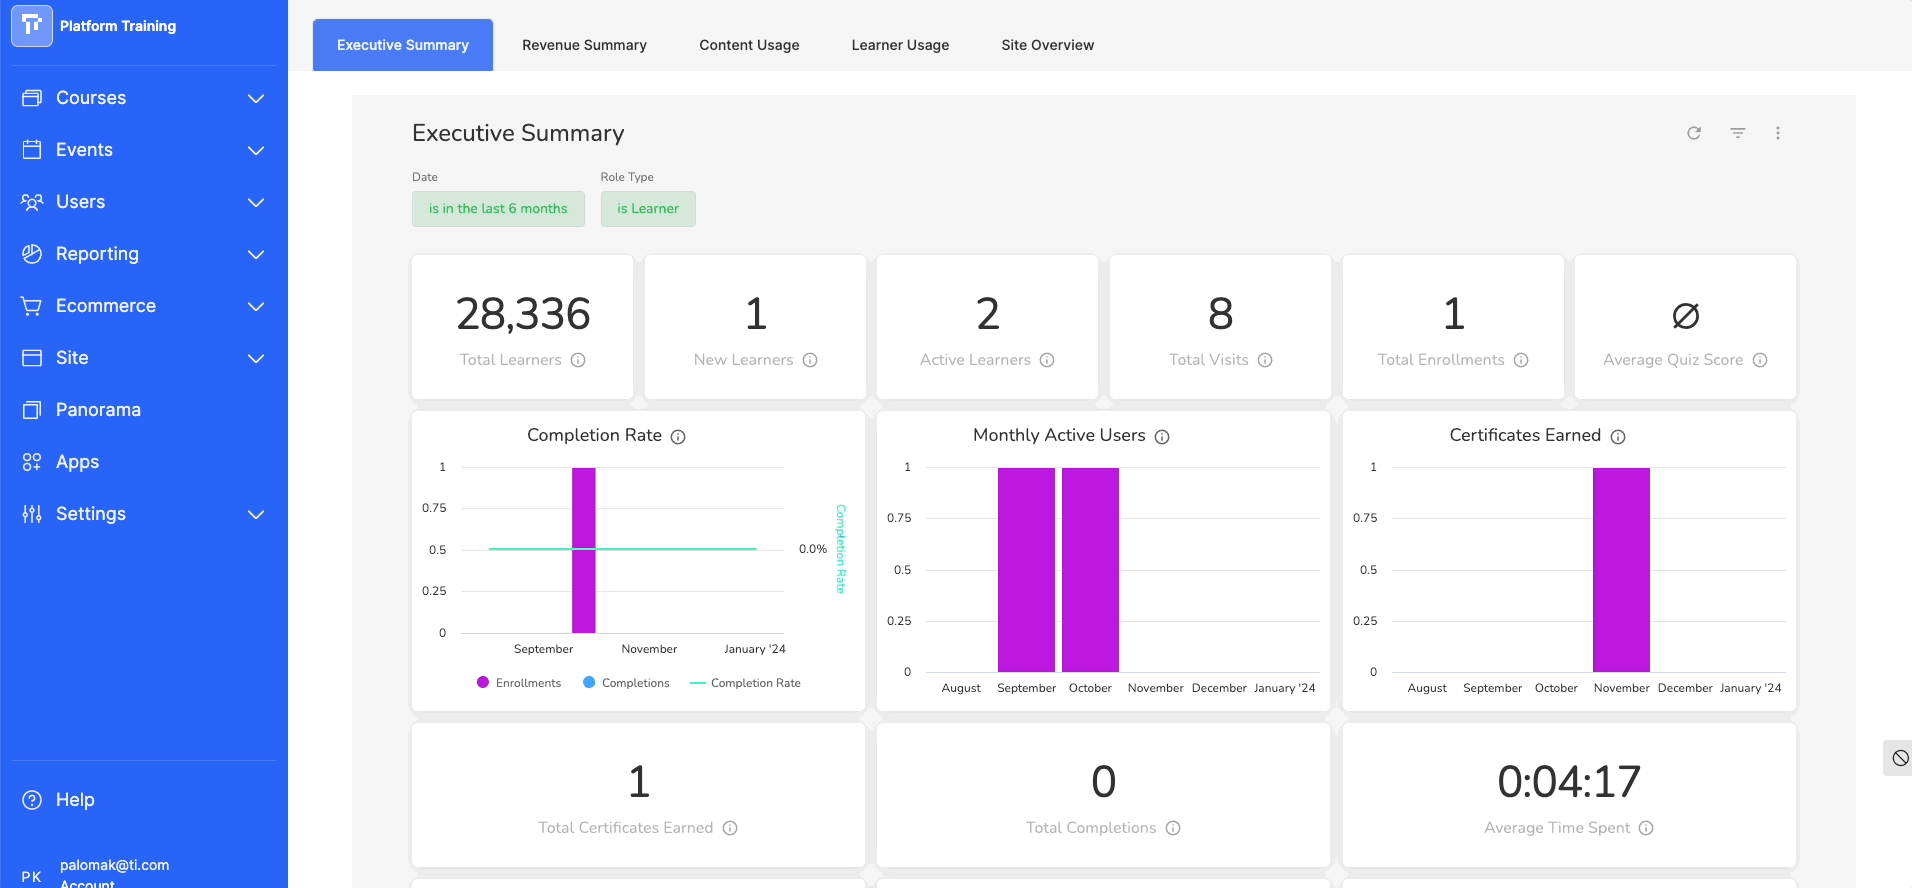Click info icon beside Monthly Active Users
The width and height of the screenshot is (1912, 888).
1162,437
